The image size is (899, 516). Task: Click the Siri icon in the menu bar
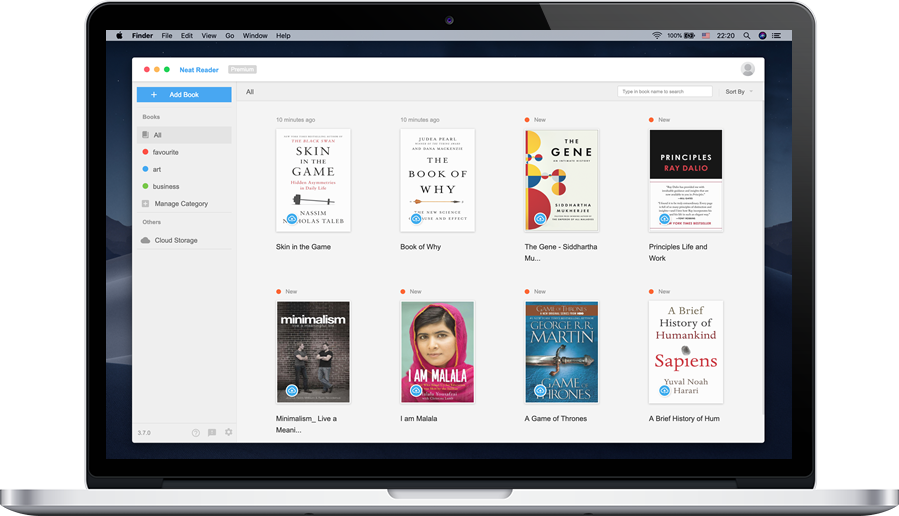[762, 35]
